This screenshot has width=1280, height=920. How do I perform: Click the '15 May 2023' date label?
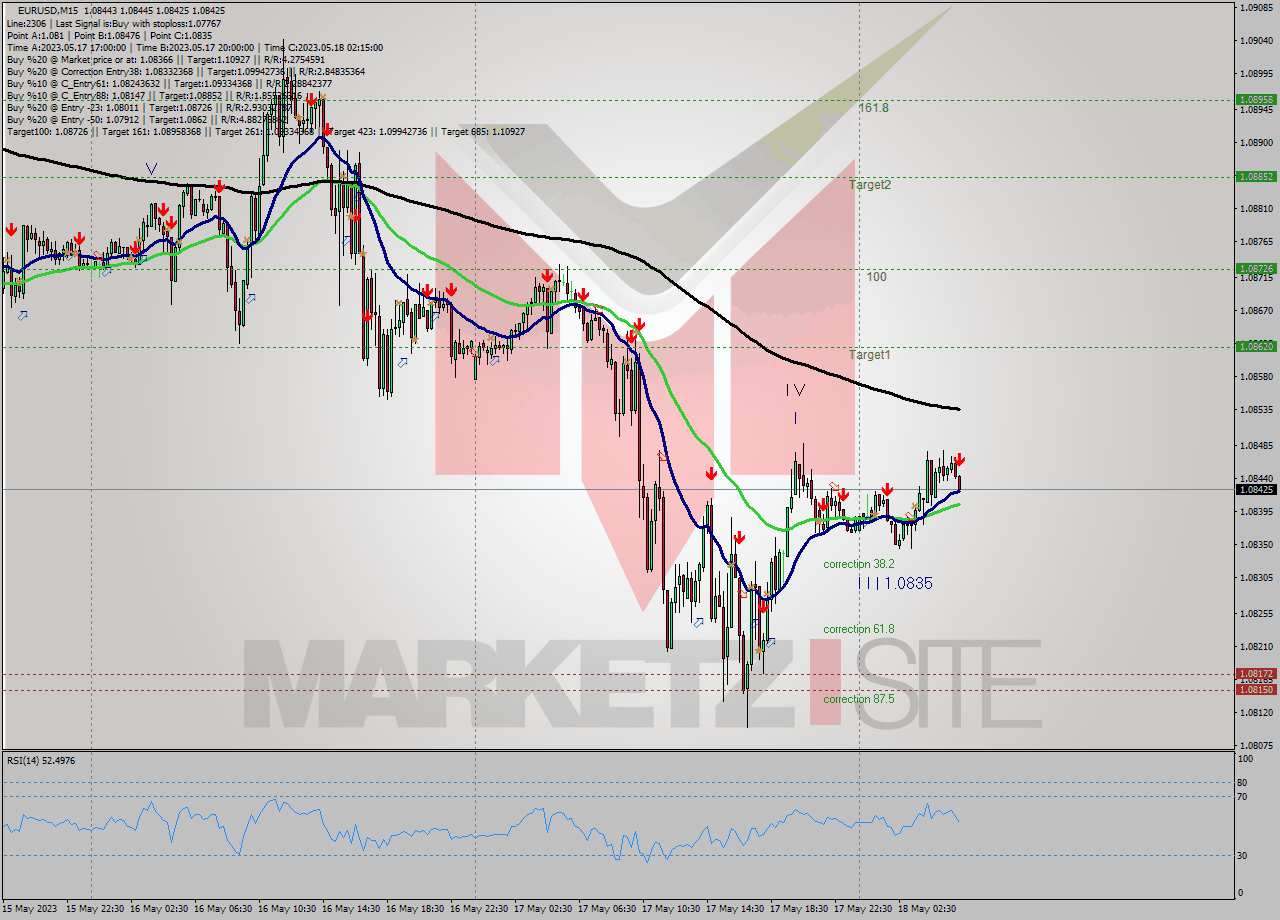click(x=30, y=909)
